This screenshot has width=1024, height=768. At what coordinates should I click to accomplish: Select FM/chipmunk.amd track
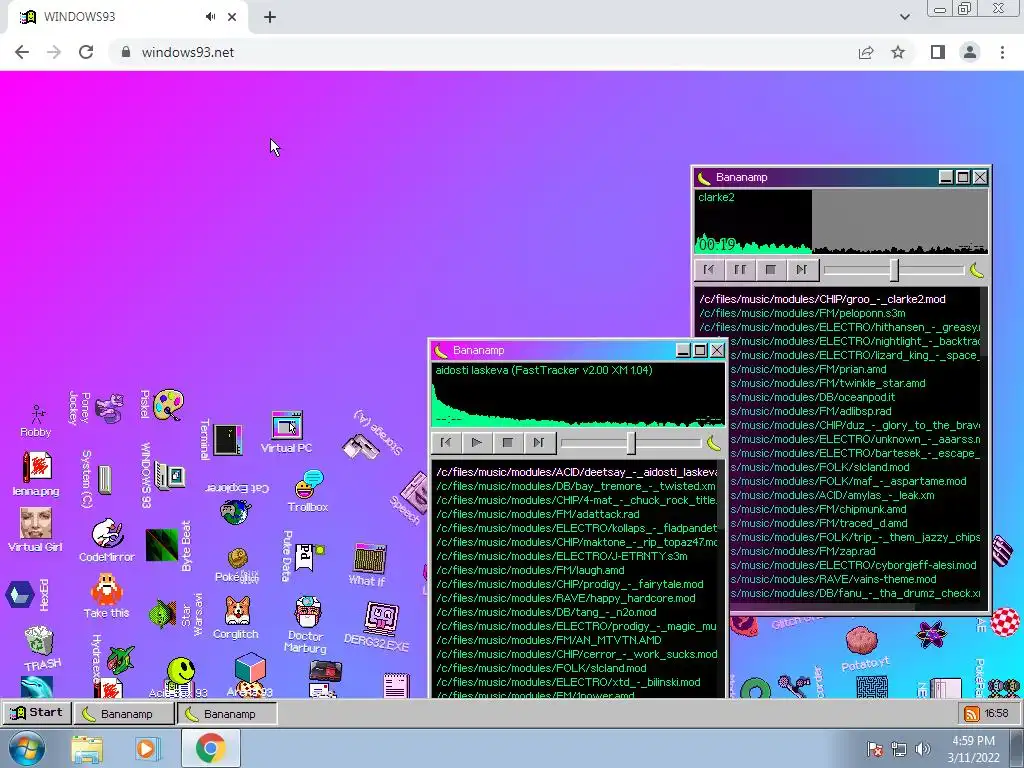click(x=855, y=509)
